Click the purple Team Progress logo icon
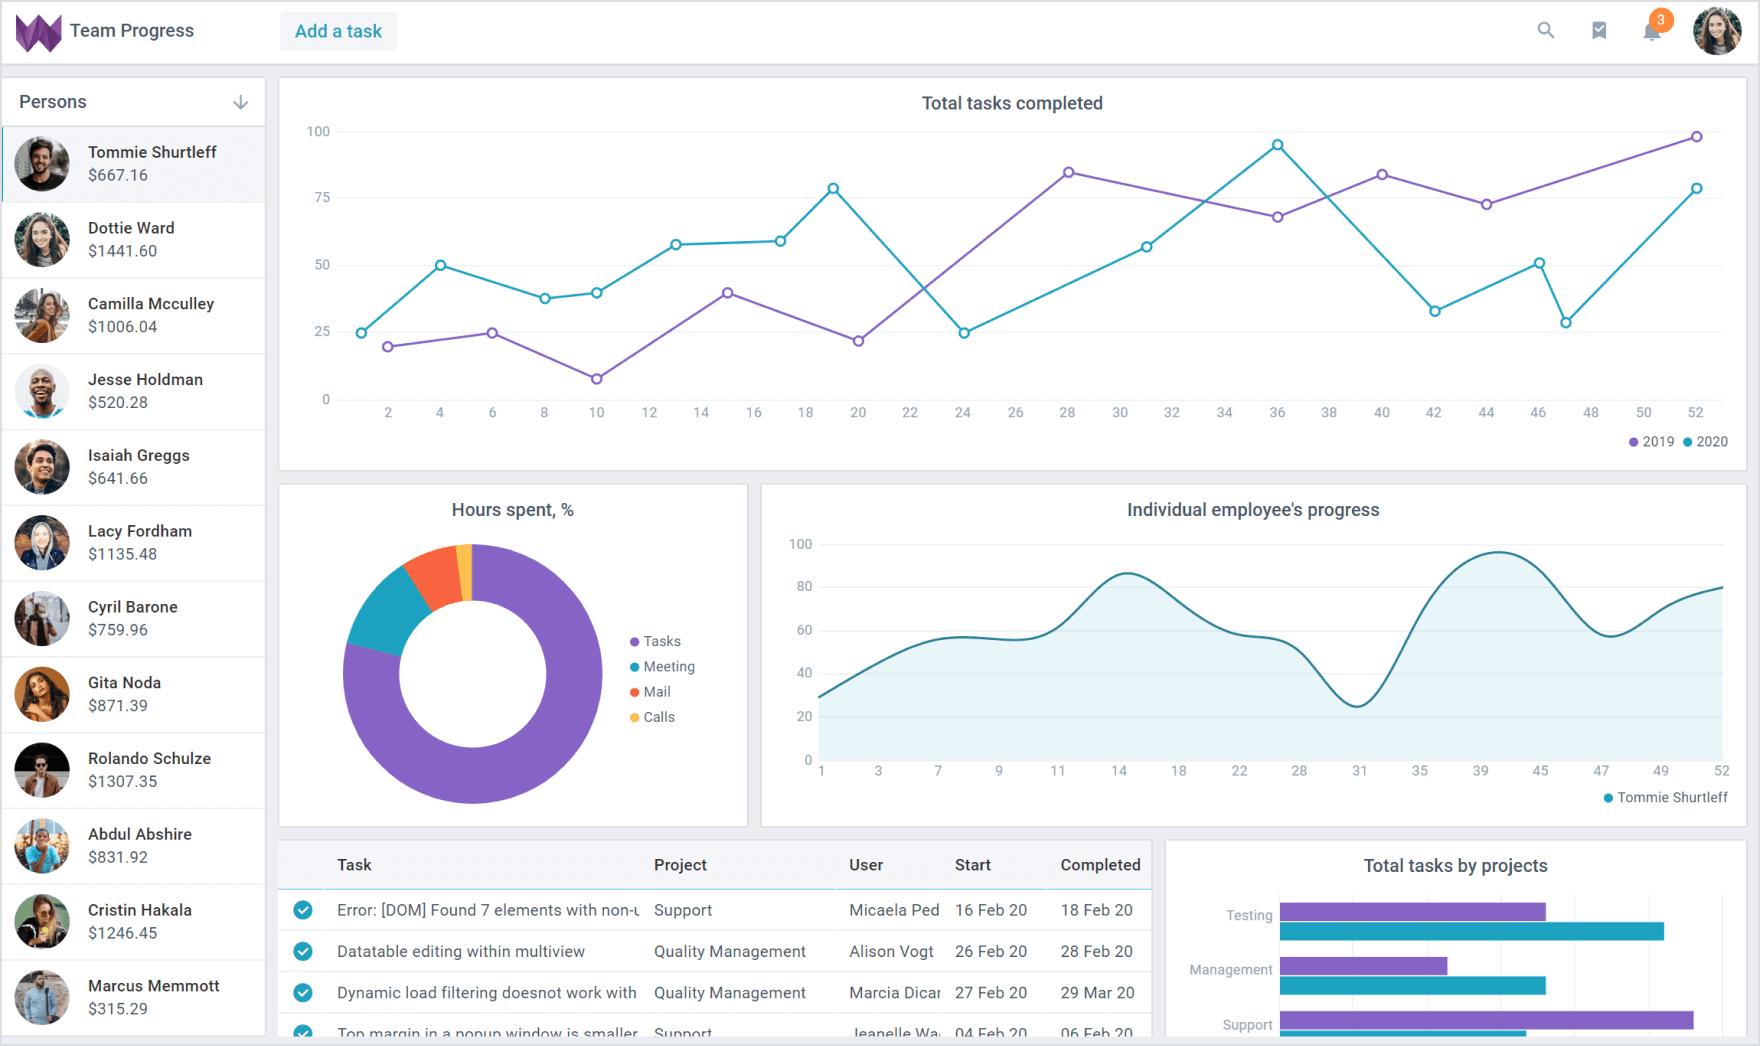Image resolution: width=1760 pixels, height=1046 pixels. [39, 32]
